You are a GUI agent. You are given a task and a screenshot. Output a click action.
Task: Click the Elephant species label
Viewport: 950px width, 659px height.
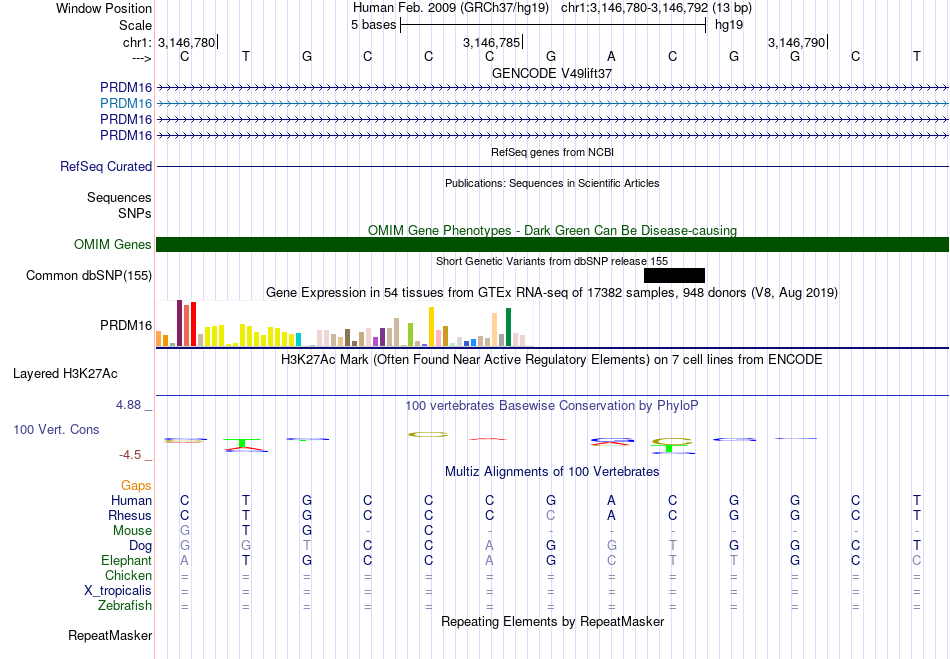pyautogui.click(x=126, y=560)
